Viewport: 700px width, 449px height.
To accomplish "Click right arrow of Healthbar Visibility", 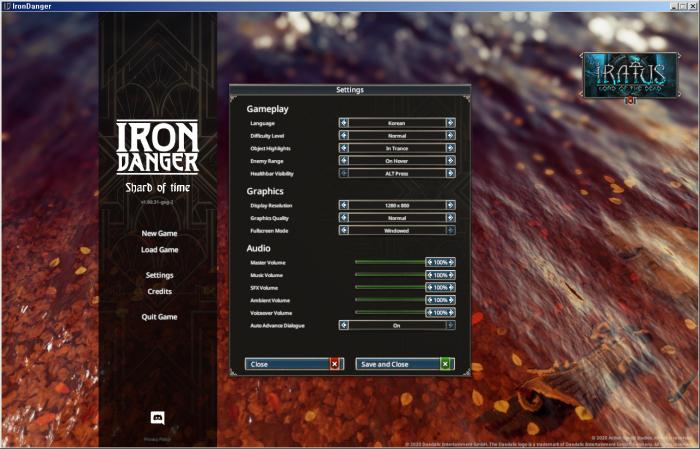I will pyautogui.click(x=450, y=173).
